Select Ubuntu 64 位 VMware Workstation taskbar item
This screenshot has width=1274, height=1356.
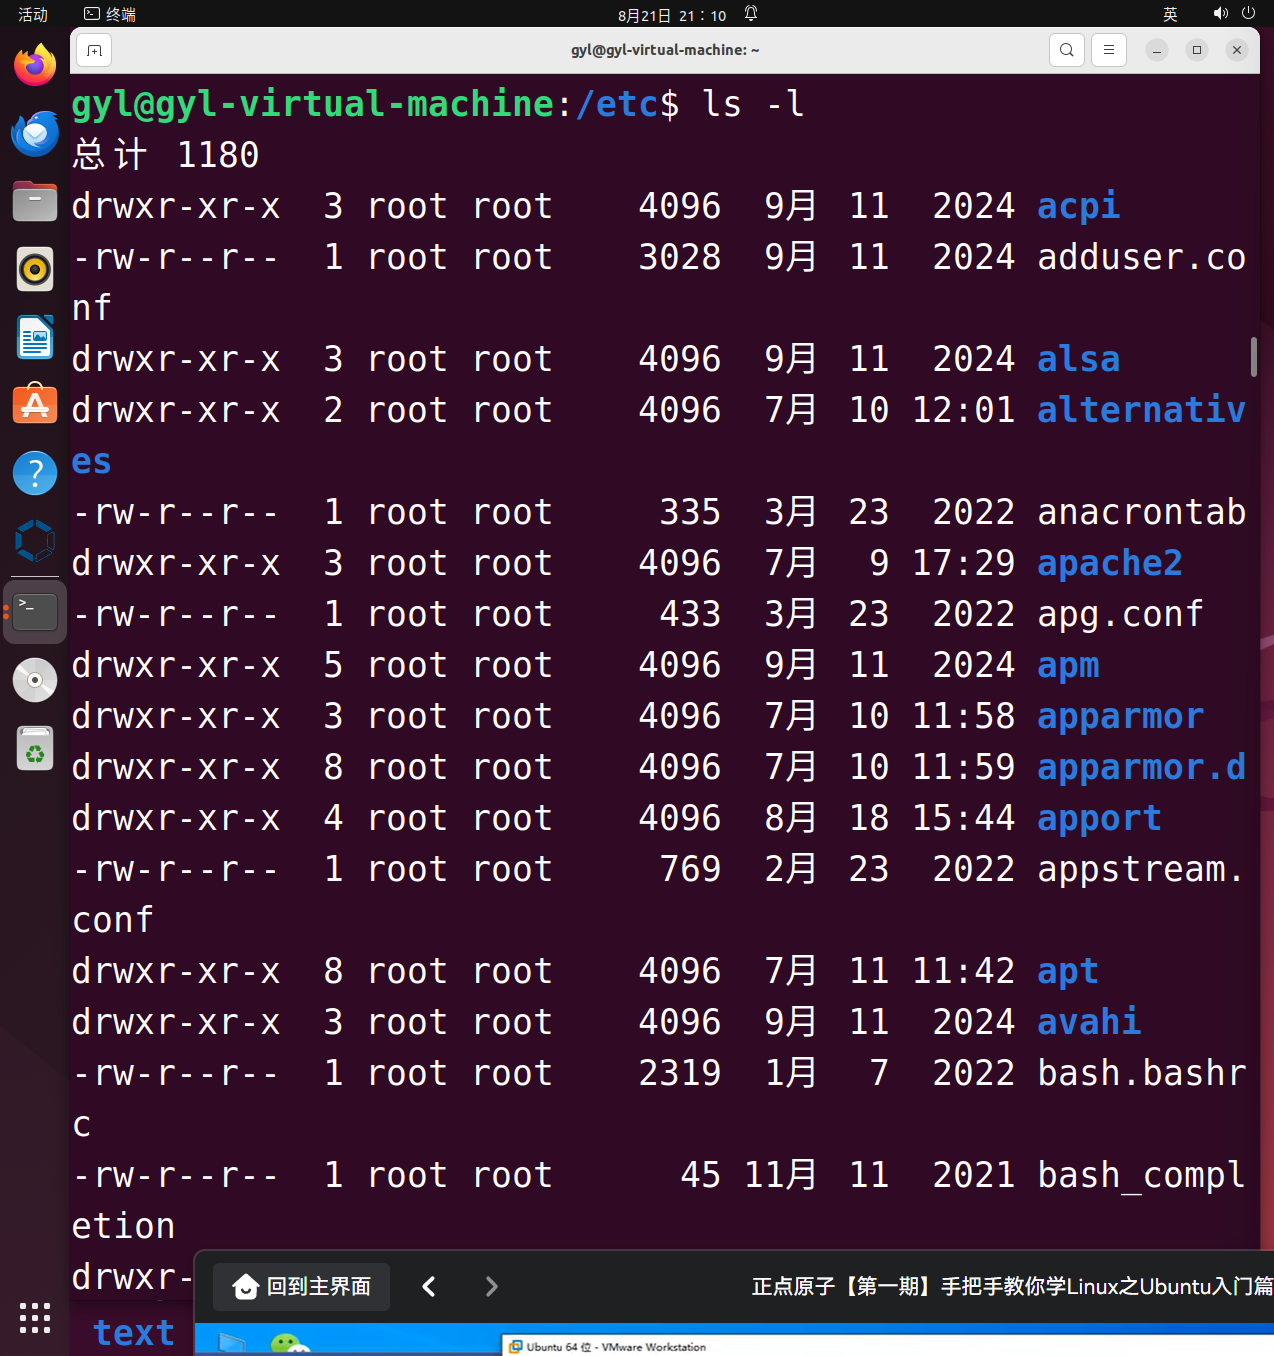(608, 1347)
